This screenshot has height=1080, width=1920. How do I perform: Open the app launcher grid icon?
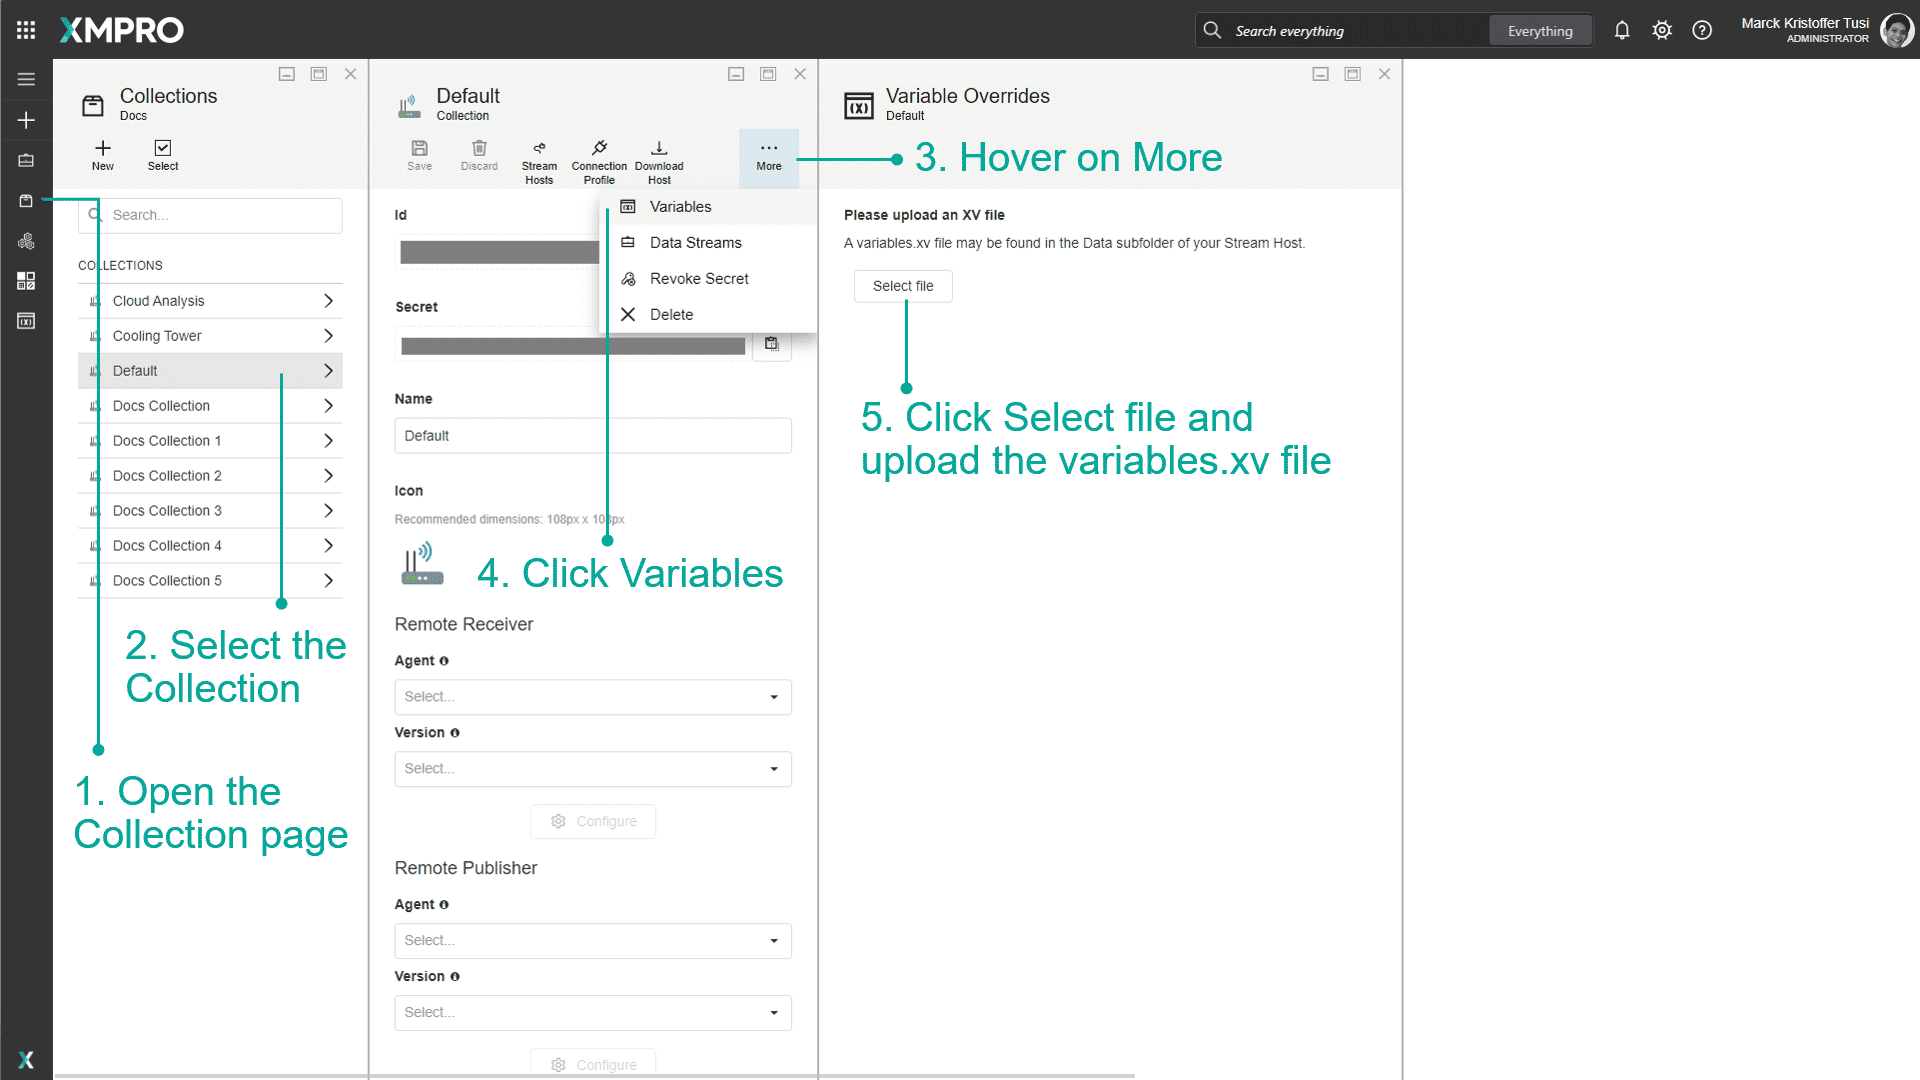[x=26, y=30]
